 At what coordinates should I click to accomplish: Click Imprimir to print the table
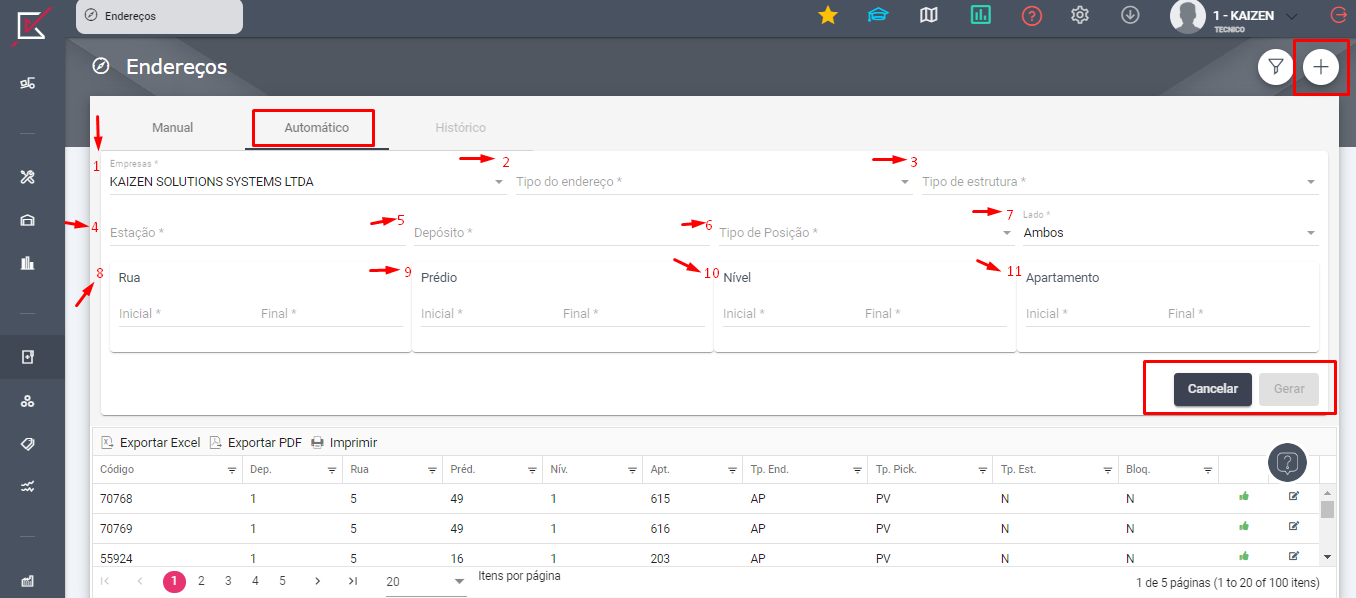[x=343, y=442]
